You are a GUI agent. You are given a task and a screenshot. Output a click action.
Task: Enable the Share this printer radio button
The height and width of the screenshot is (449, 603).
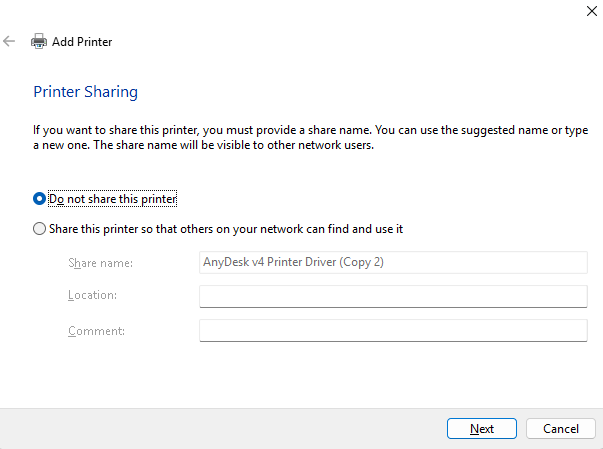(40, 229)
